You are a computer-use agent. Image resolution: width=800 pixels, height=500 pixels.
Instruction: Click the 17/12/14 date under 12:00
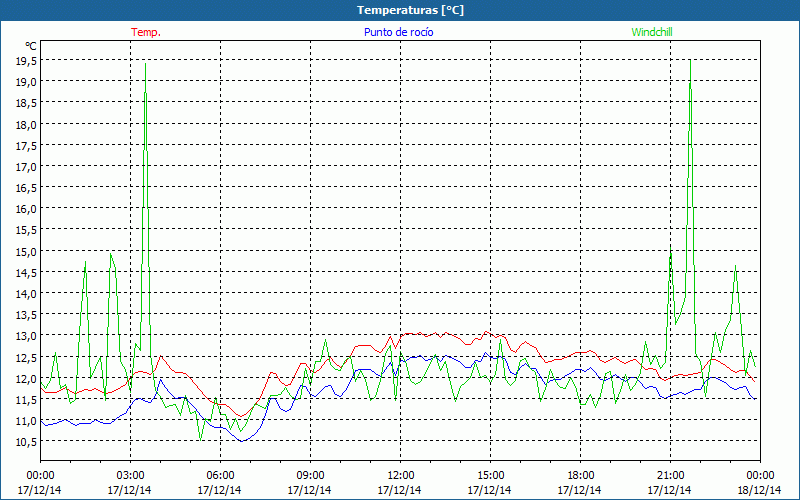tap(399, 490)
